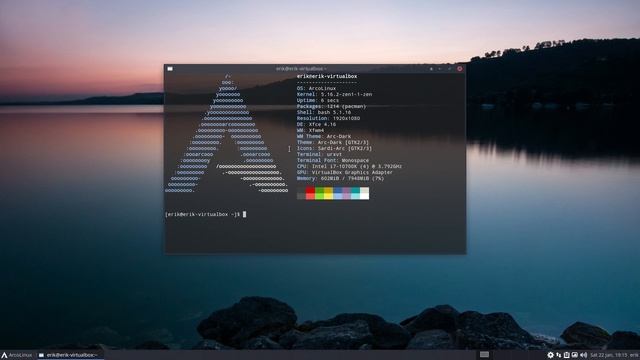Open the clipboard manager tray icon
640x360 pixels.
click(567, 355)
